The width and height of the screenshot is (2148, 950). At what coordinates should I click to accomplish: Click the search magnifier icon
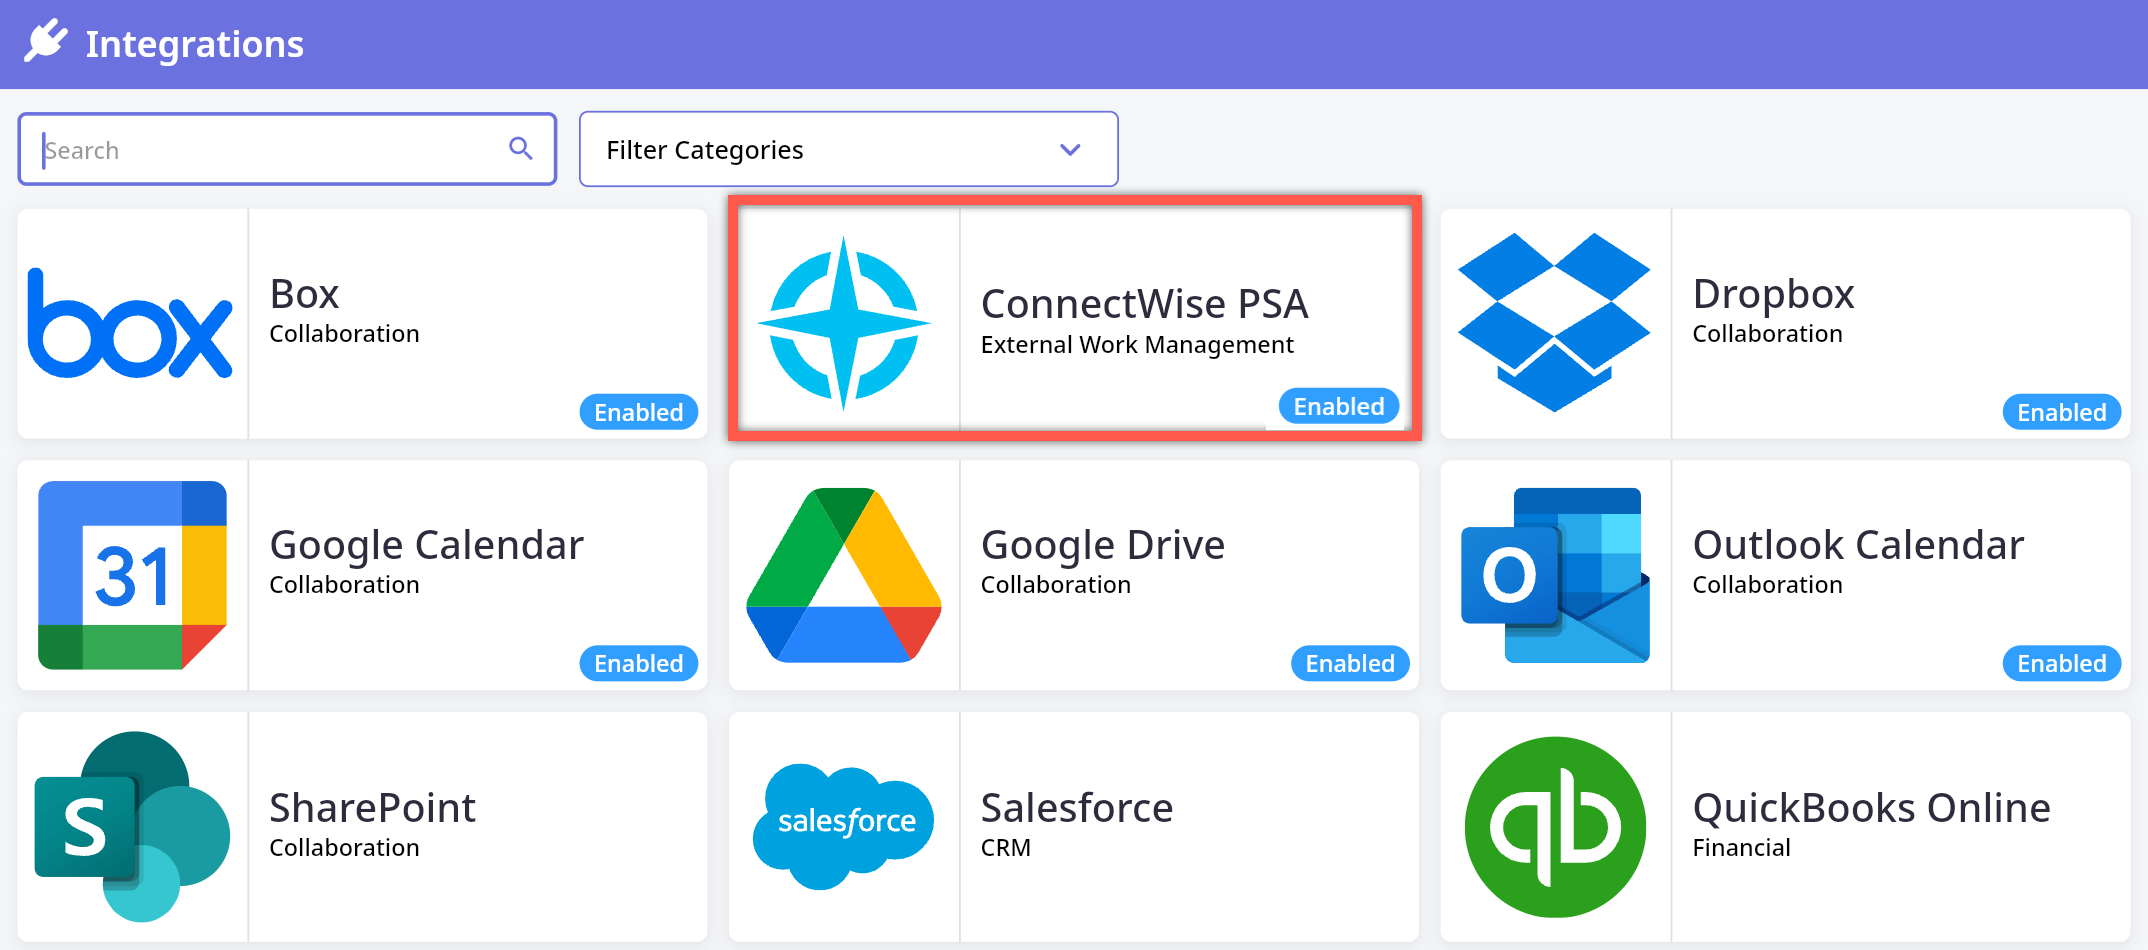click(520, 149)
